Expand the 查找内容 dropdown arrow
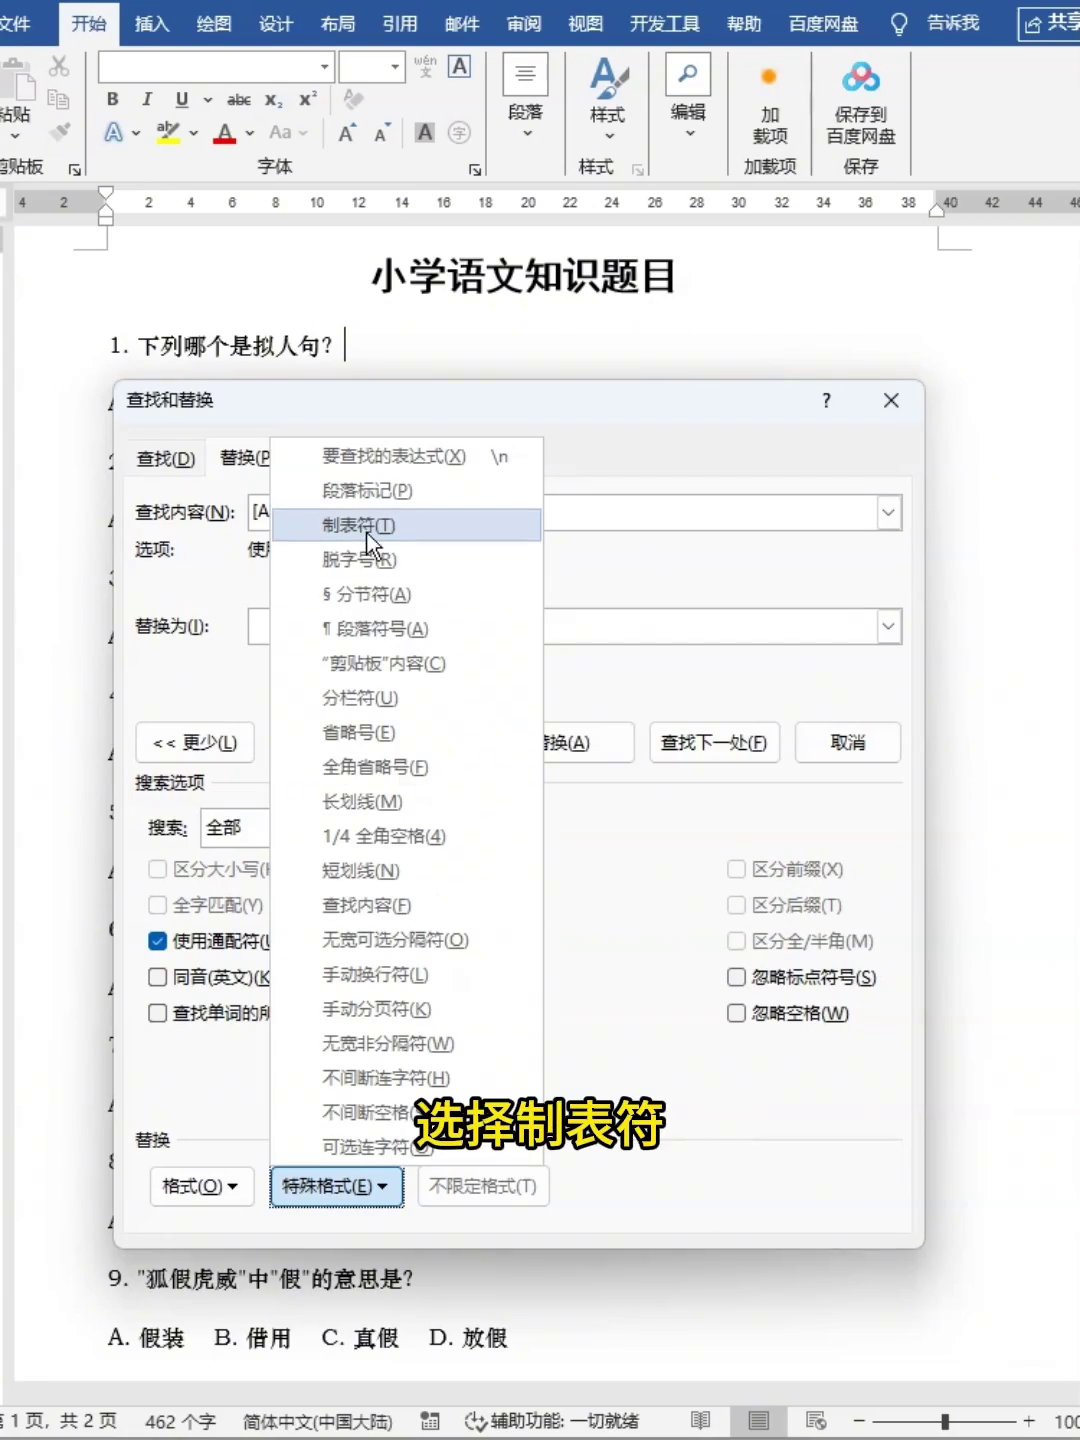Viewport: 1080px width, 1440px height. tap(888, 513)
